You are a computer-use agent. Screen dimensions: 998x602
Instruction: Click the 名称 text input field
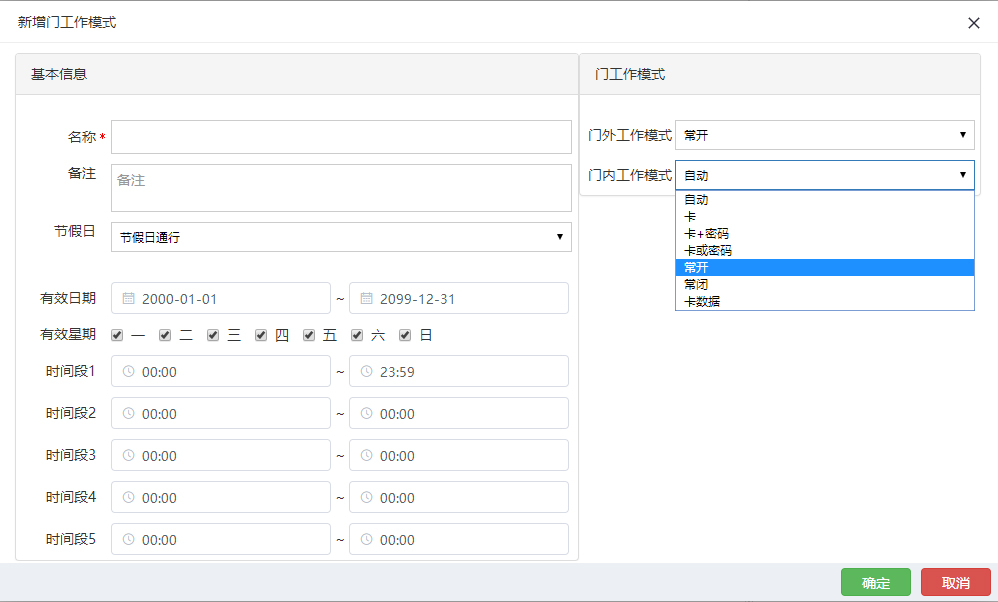pyautogui.click(x=341, y=137)
